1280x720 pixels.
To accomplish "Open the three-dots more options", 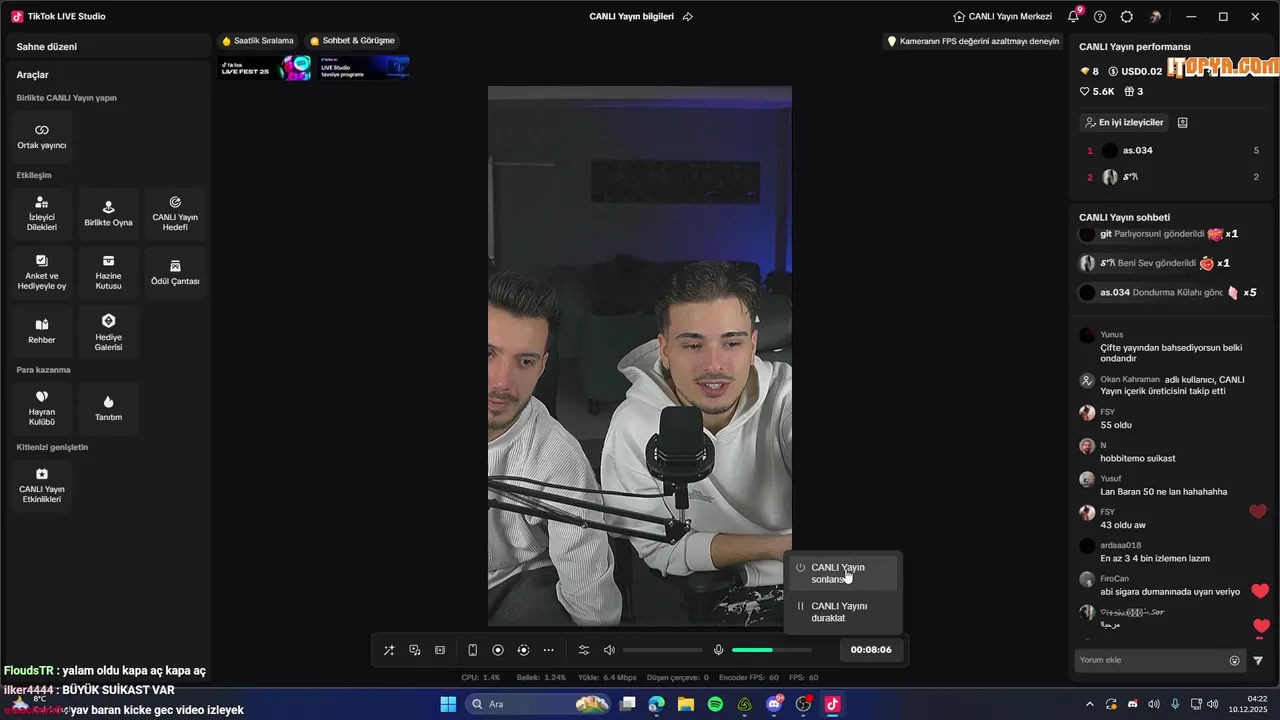I will point(548,650).
